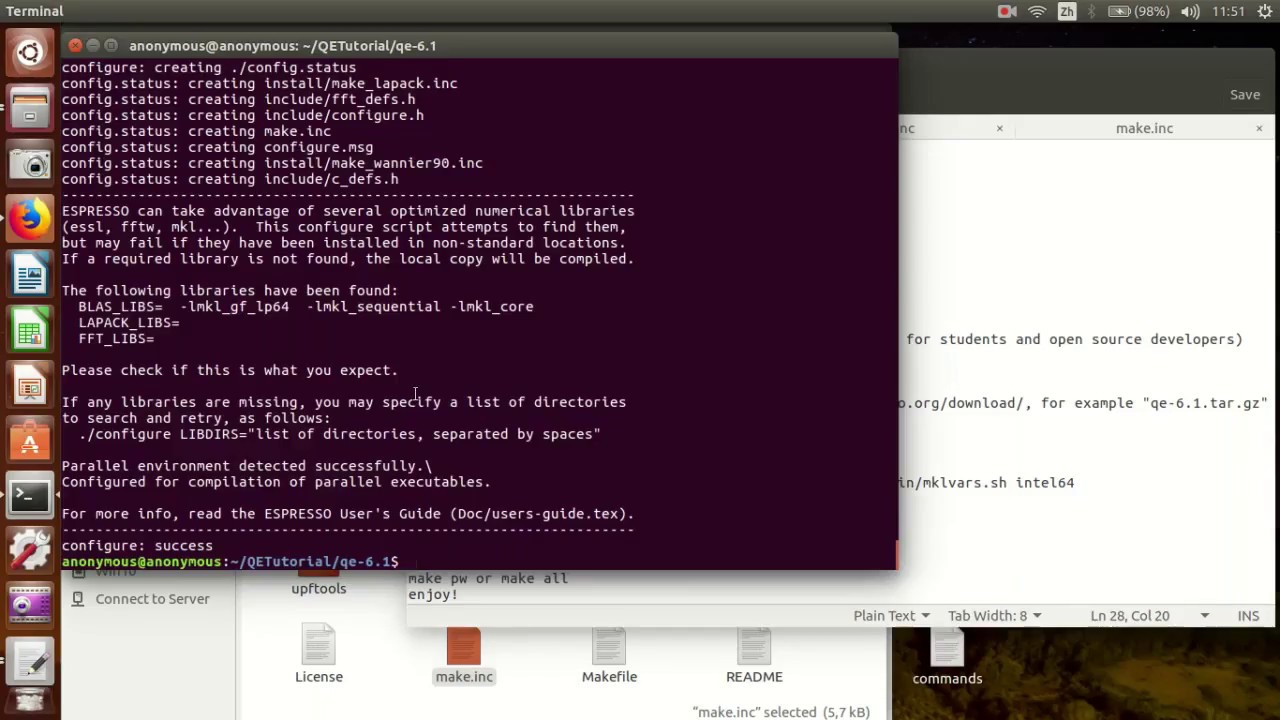Click the terminal scrollbar handle
The width and height of the screenshot is (1280, 720).
[895, 555]
